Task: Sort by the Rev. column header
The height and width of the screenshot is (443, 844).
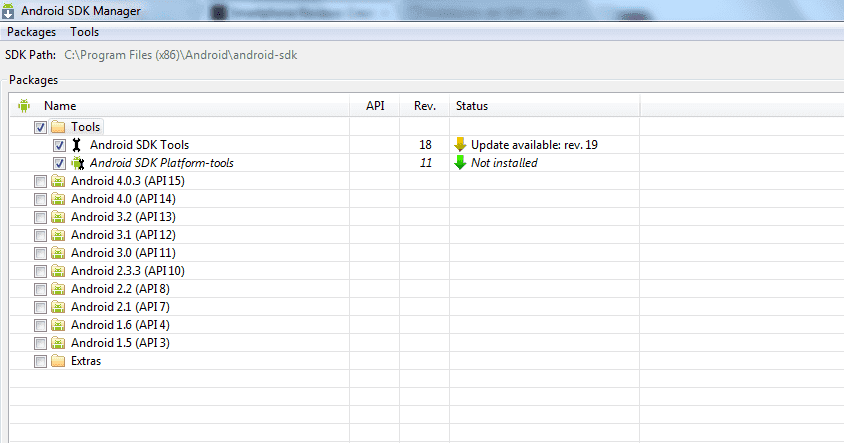Action: pyautogui.click(x=425, y=106)
